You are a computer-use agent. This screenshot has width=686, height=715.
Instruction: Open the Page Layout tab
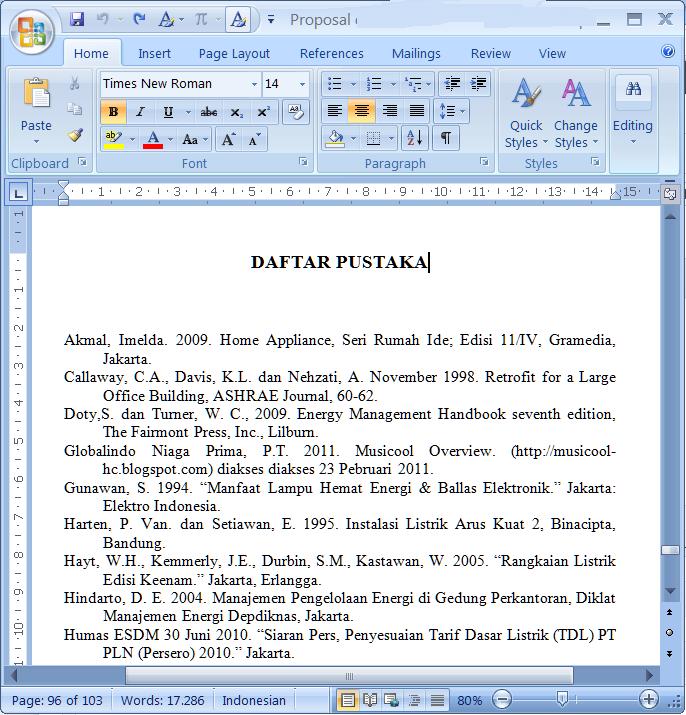(x=234, y=53)
